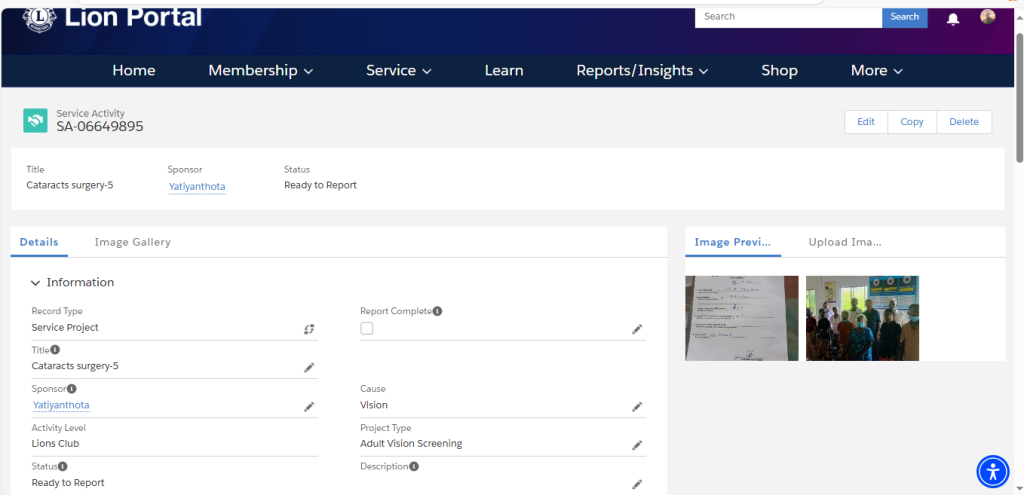Select 'Cataracts surgery-5' title in header
This screenshot has height=495, width=1024.
[x=70, y=185]
